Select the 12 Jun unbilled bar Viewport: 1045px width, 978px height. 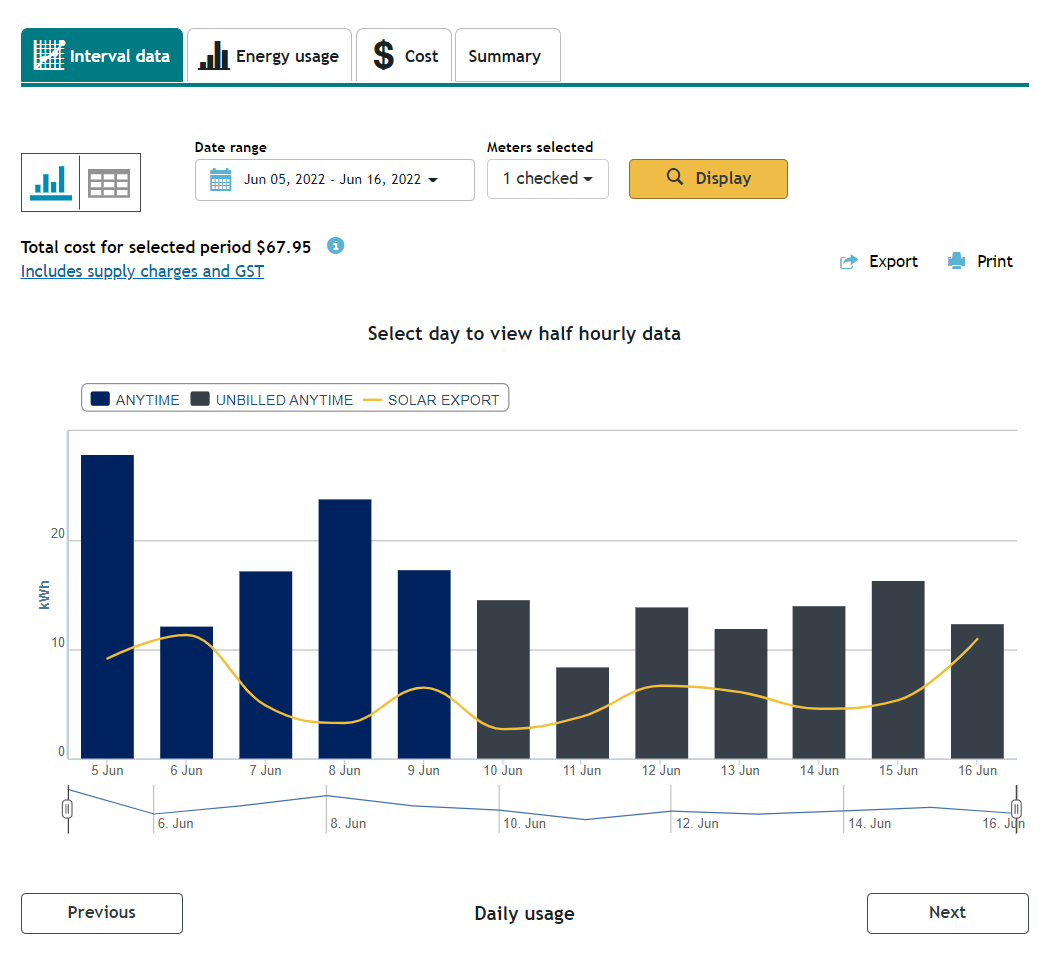click(662, 683)
